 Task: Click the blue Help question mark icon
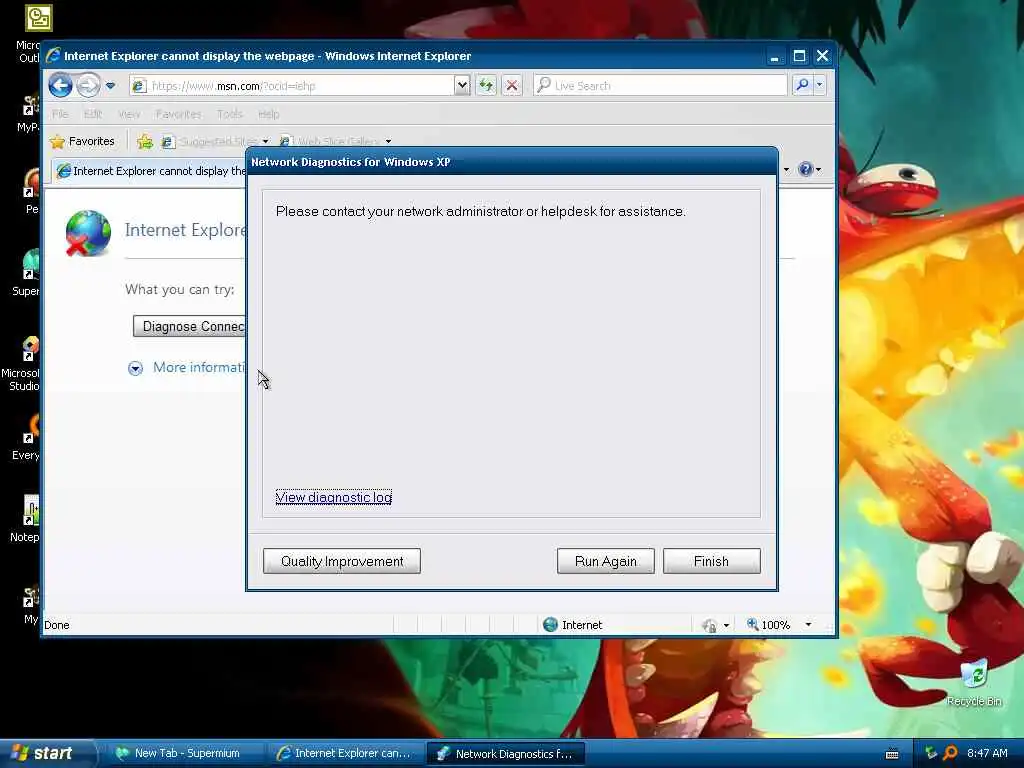(x=806, y=170)
